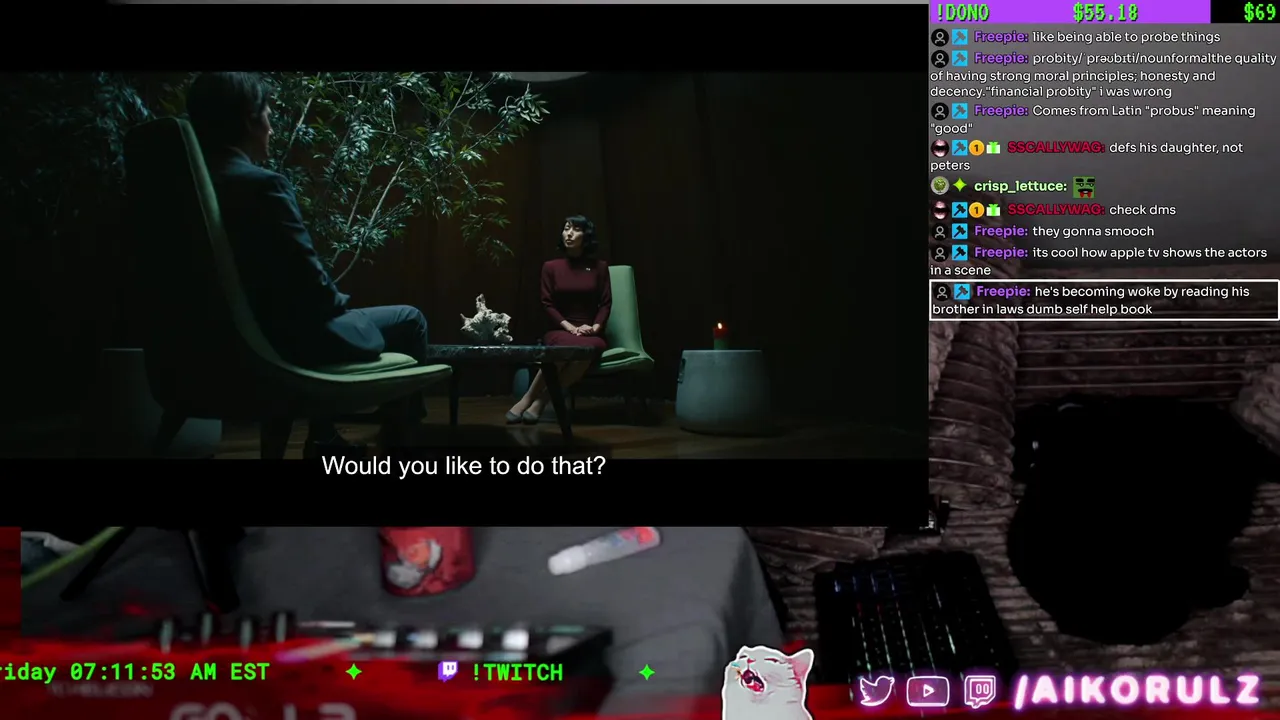Screen dimensions: 1280x720
Task: Click the gift badge on the 'check dms' message
Action: pos(993,210)
